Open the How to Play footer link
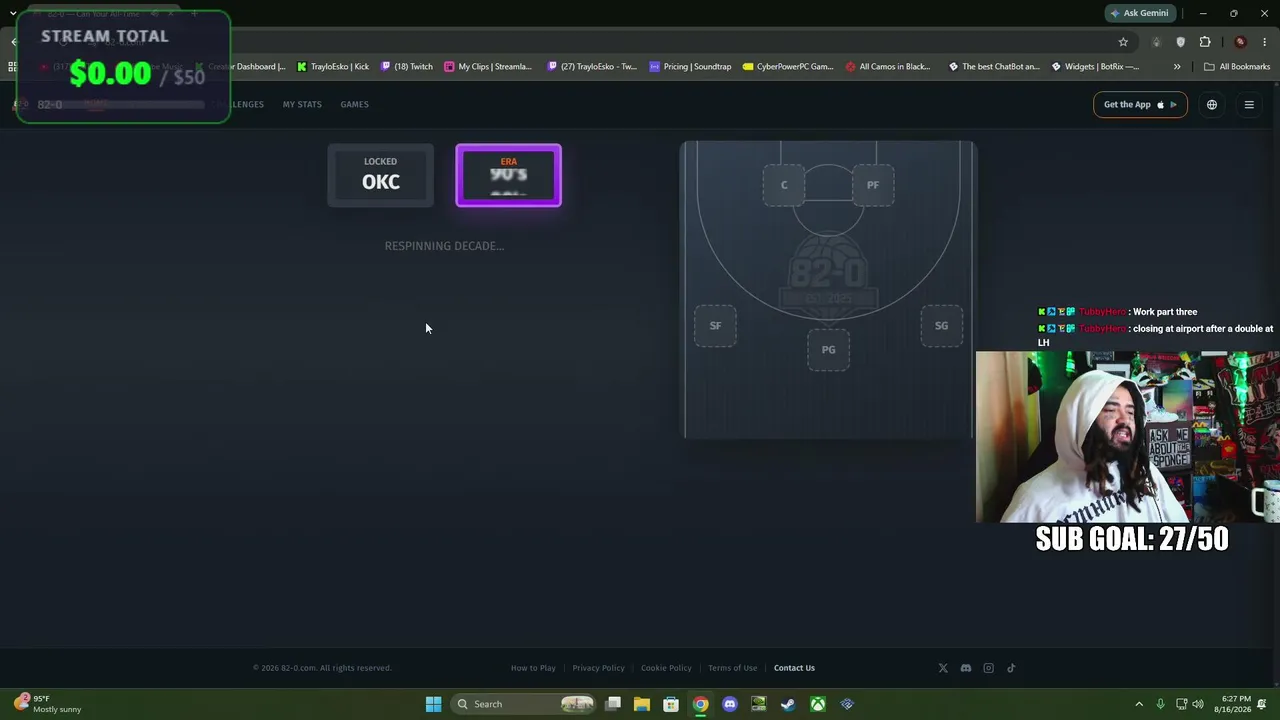 pos(533,668)
